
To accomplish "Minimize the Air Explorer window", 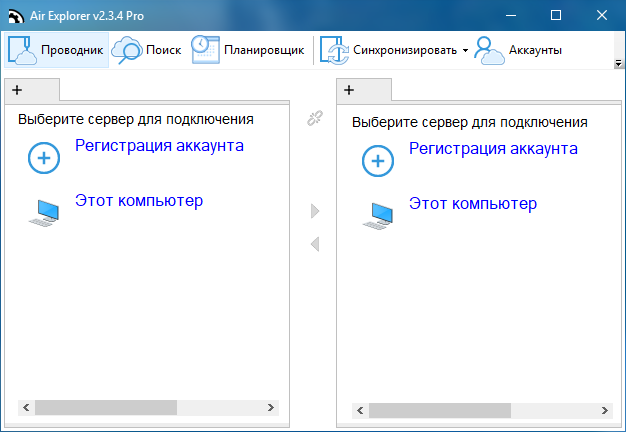I will coord(511,16).
